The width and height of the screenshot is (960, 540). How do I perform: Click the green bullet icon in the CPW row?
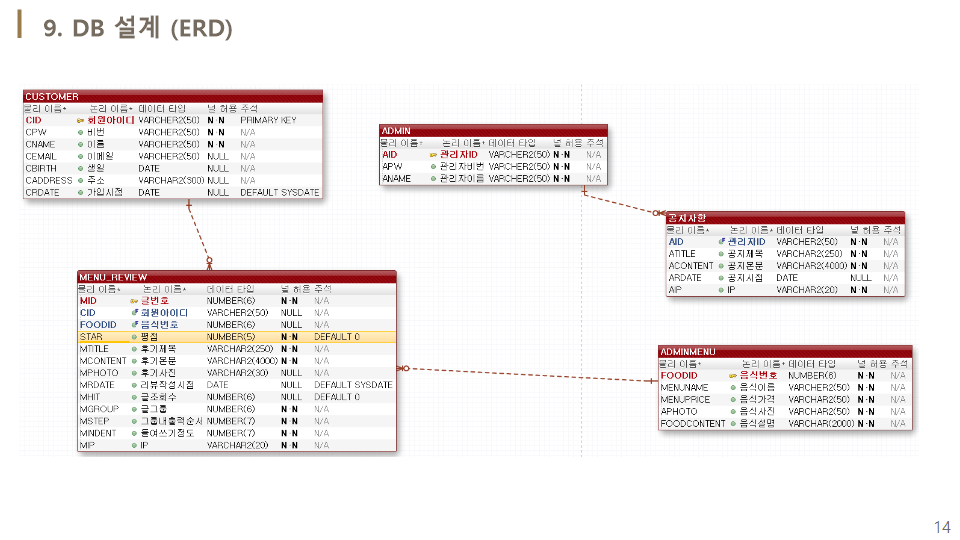[80, 132]
